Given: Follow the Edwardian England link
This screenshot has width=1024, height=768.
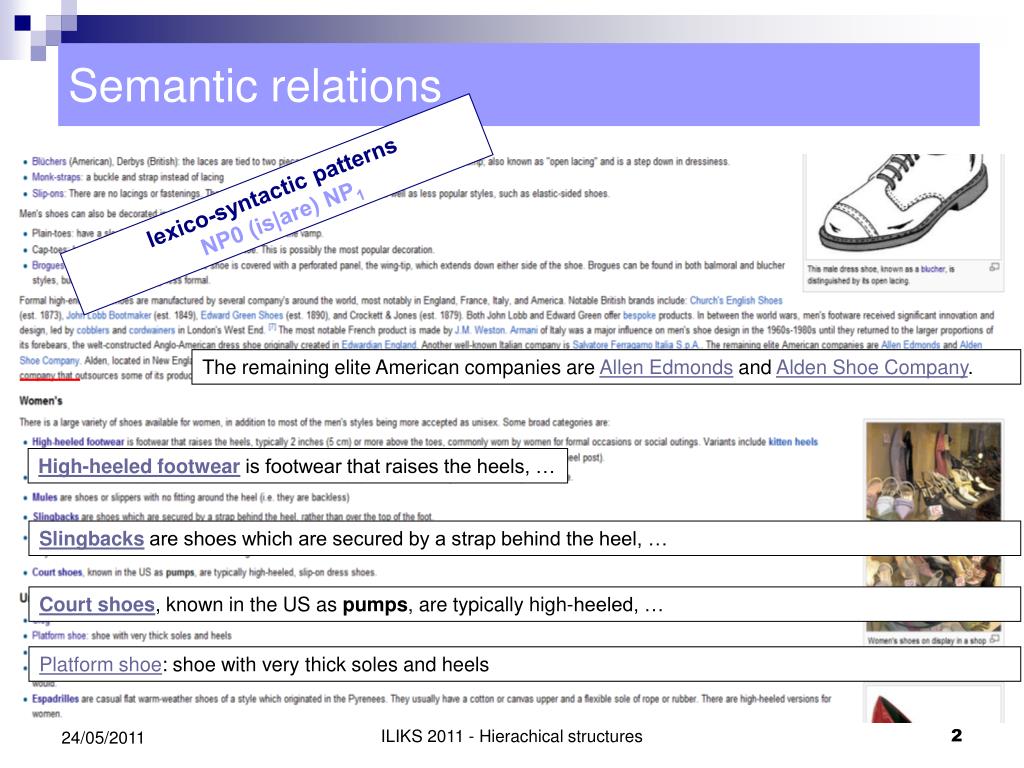Looking at the screenshot, I should click(379, 345).
